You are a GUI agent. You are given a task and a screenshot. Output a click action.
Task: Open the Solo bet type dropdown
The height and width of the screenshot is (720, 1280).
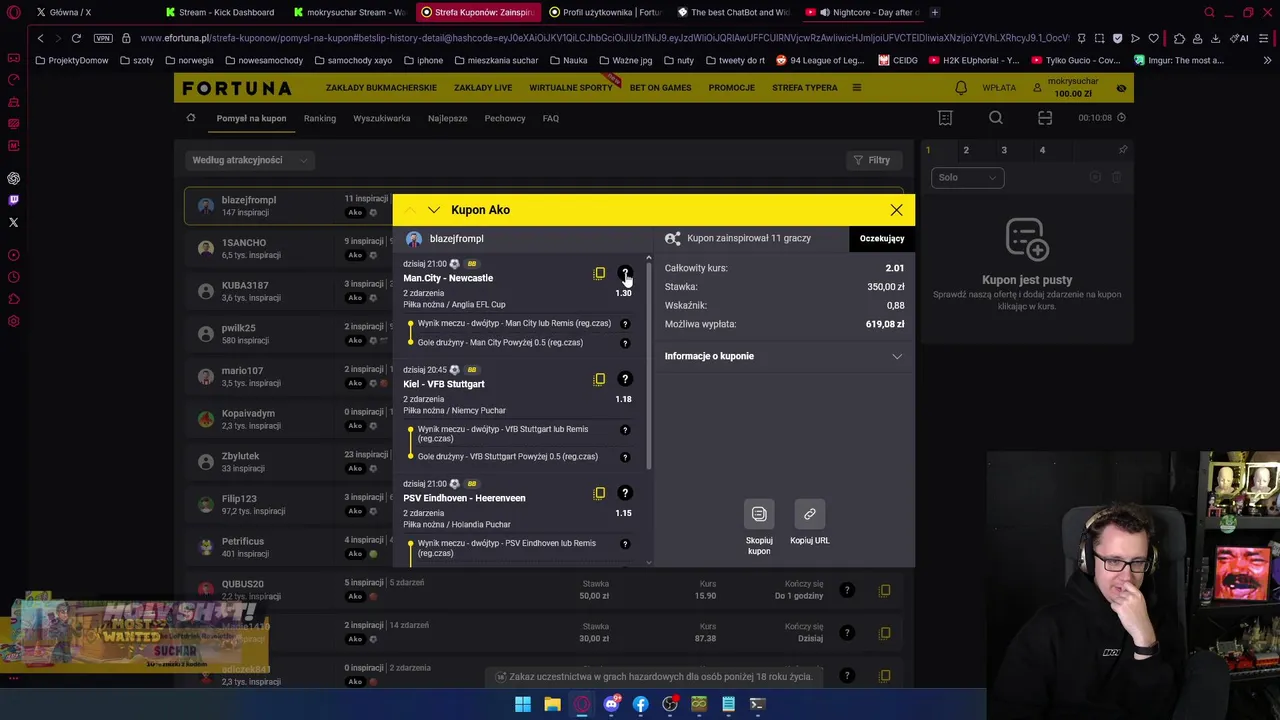click(967, 177)
